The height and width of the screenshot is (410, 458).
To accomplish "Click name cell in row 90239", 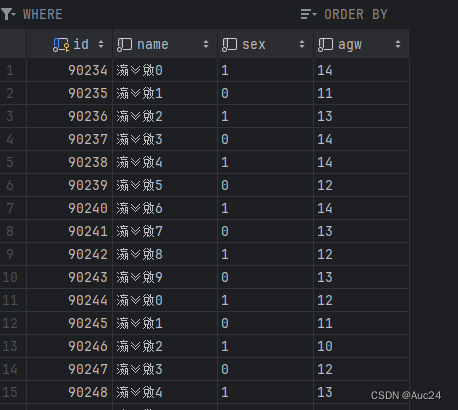I will 165,185.
